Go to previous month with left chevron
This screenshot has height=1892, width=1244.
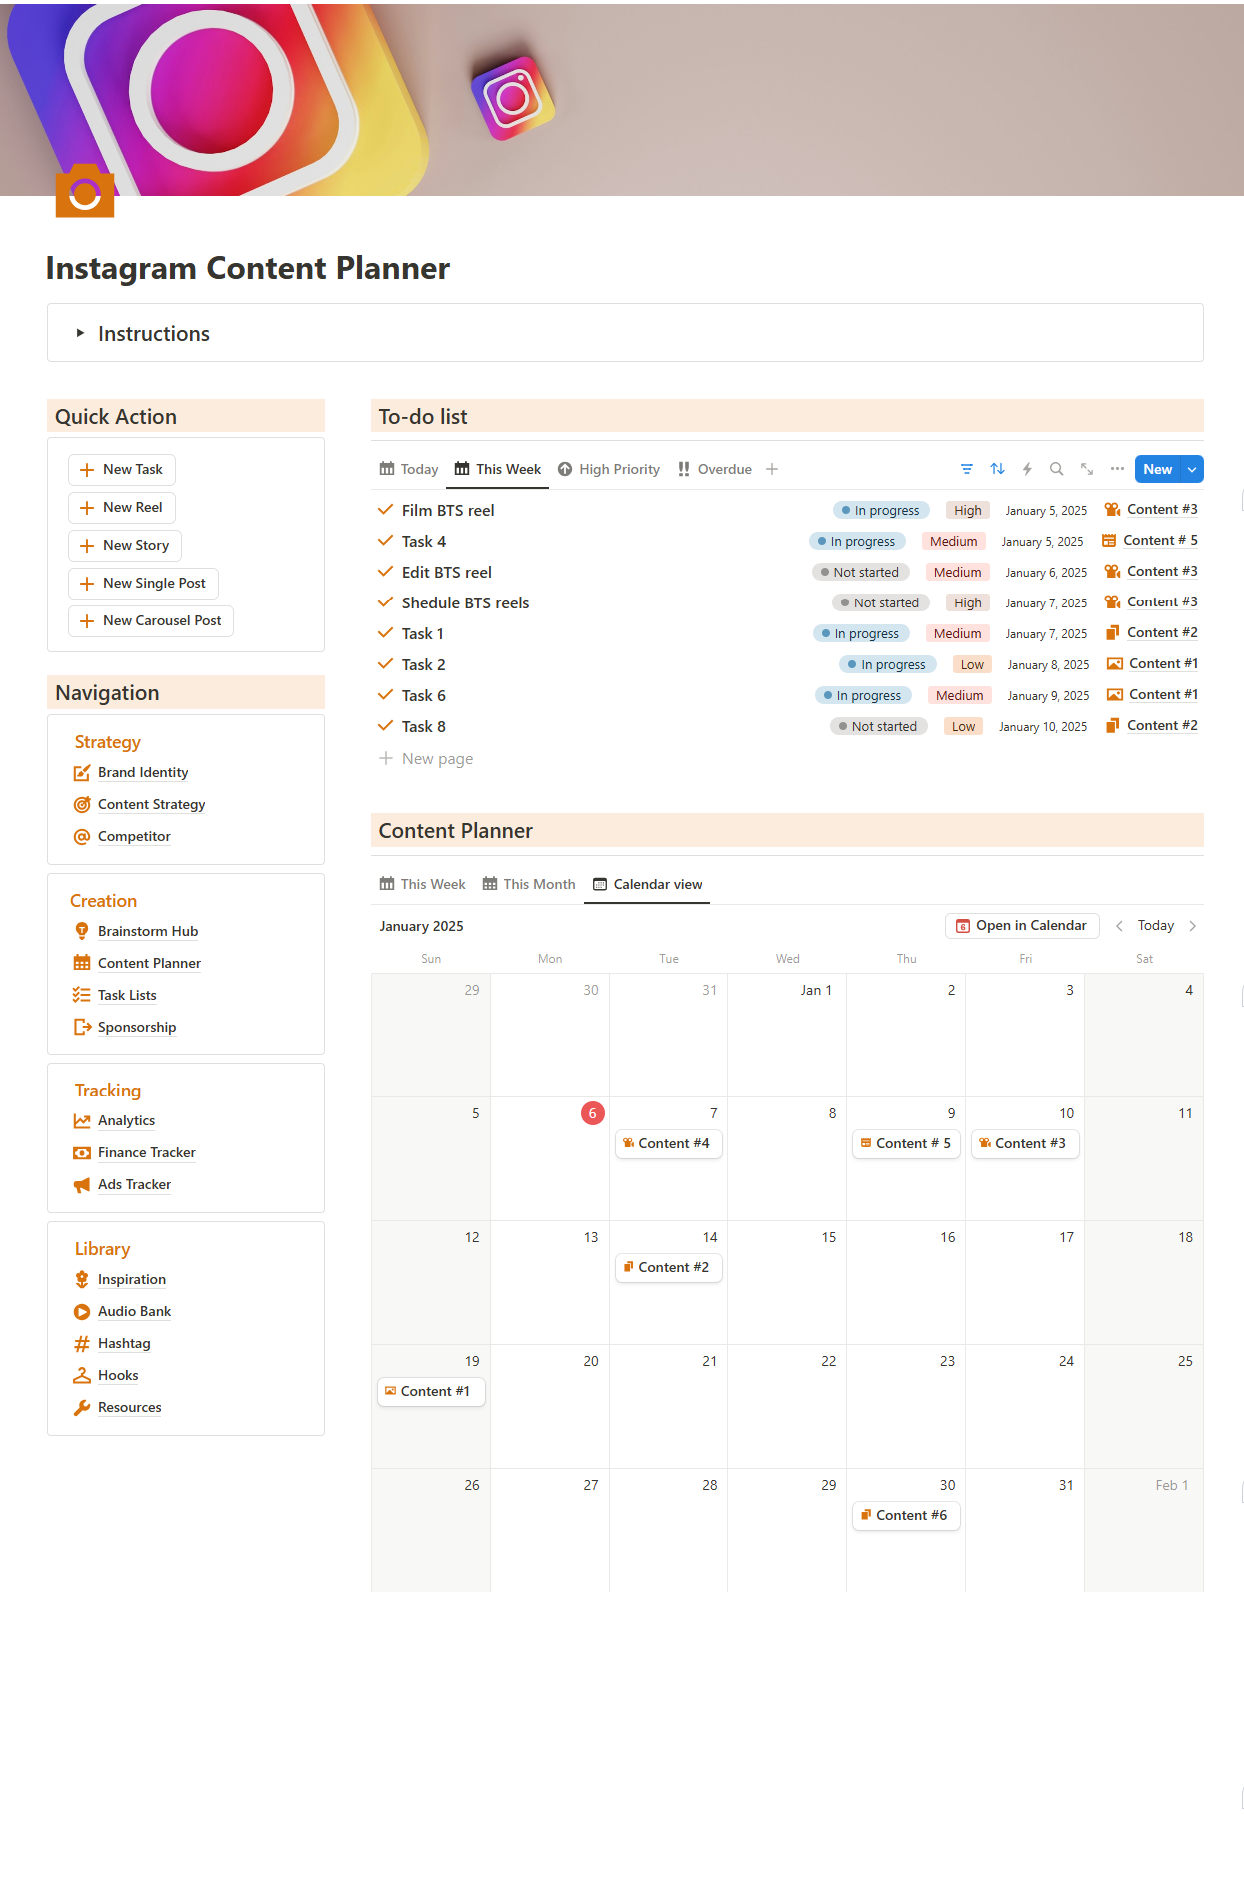click(1119, 926)
